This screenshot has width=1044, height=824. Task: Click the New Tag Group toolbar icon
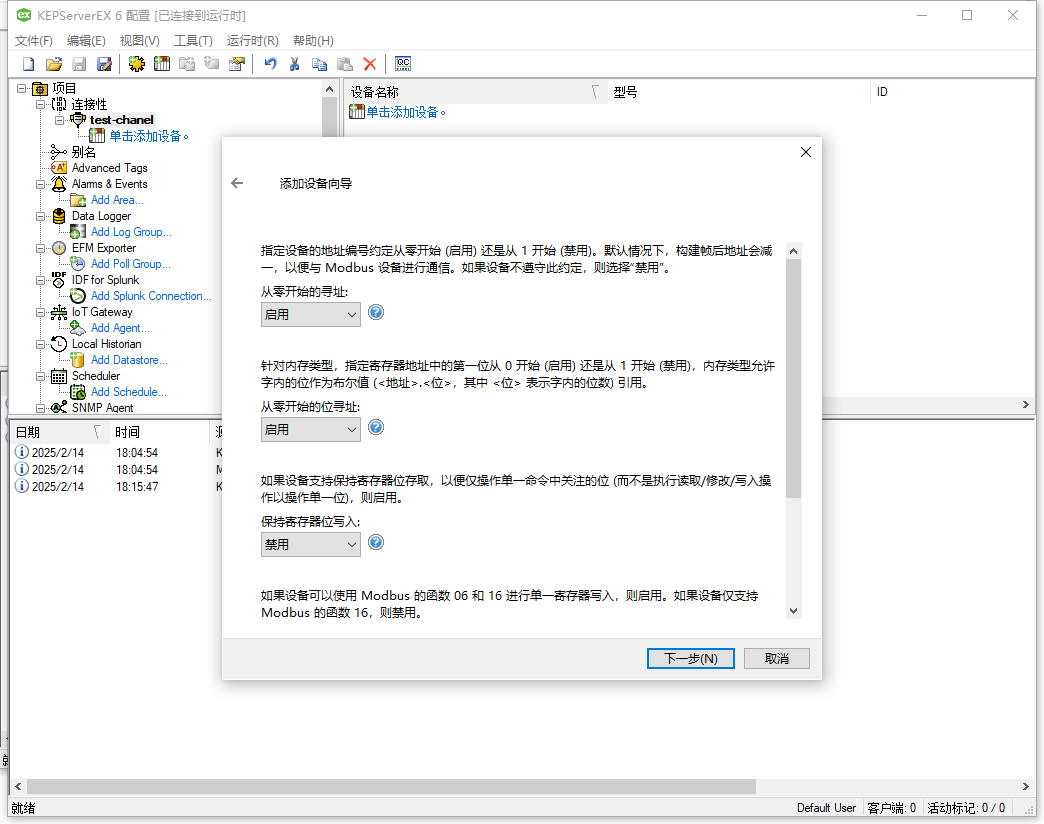[187, 64]
